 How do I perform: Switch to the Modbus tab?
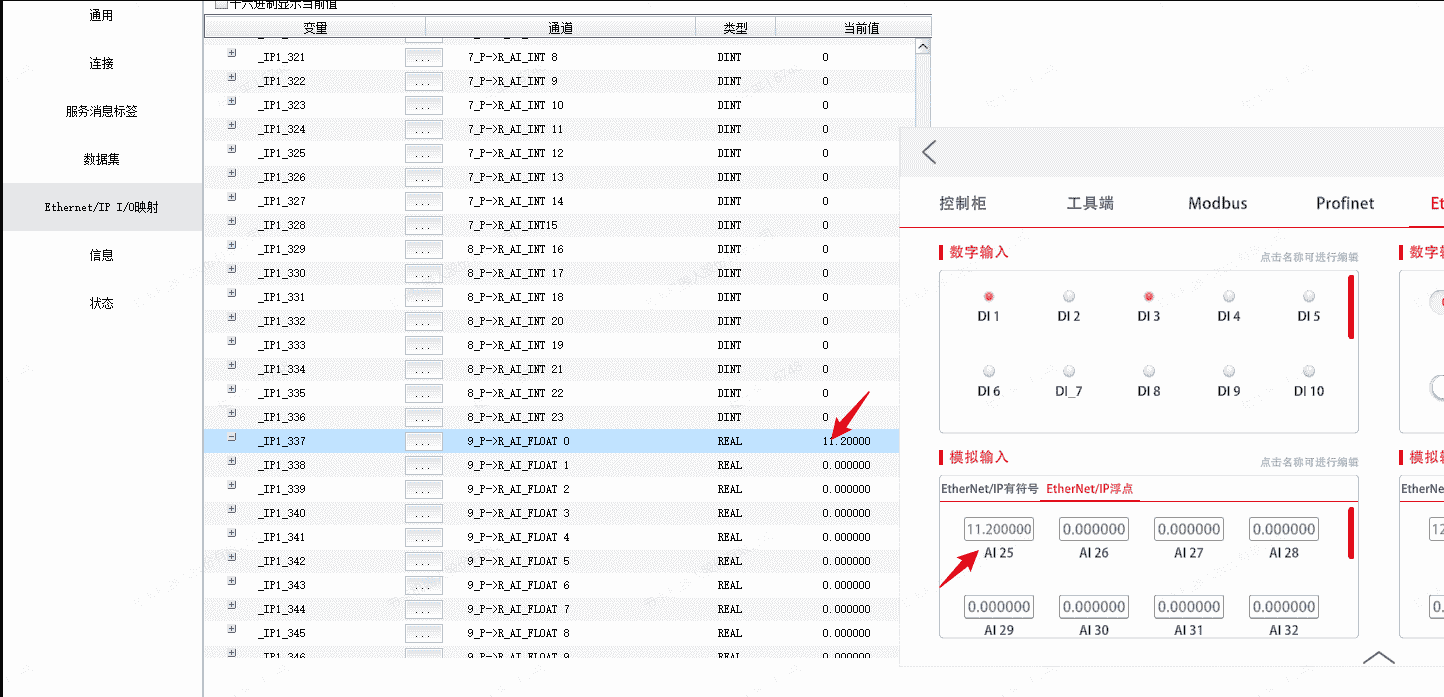point(1217,203)
